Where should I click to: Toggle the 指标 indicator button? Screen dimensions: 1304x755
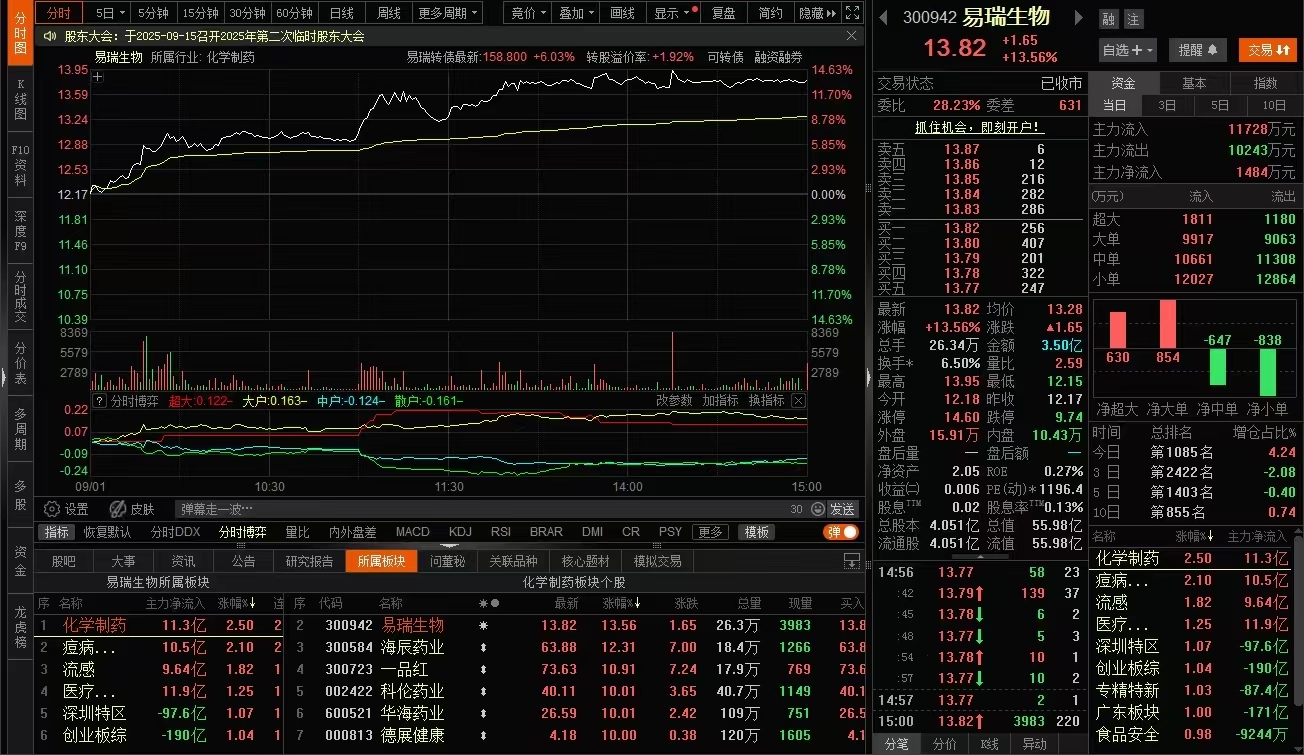tap(57, 532)
